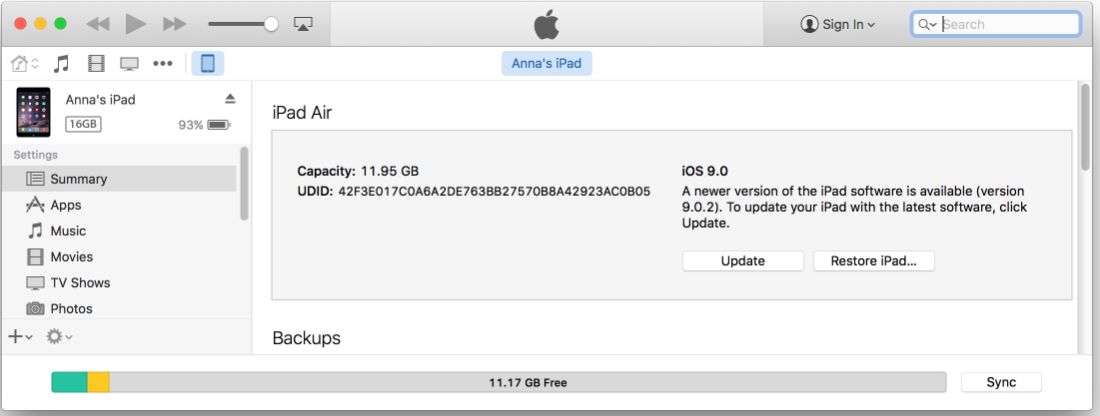1100x416 pixels.
Task: Click the main pane vertical scrollbar
Action: (1085, 126)
